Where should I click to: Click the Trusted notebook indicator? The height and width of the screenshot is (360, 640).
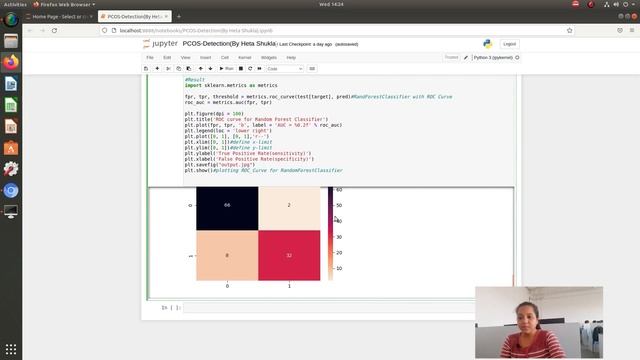point(451,58)
